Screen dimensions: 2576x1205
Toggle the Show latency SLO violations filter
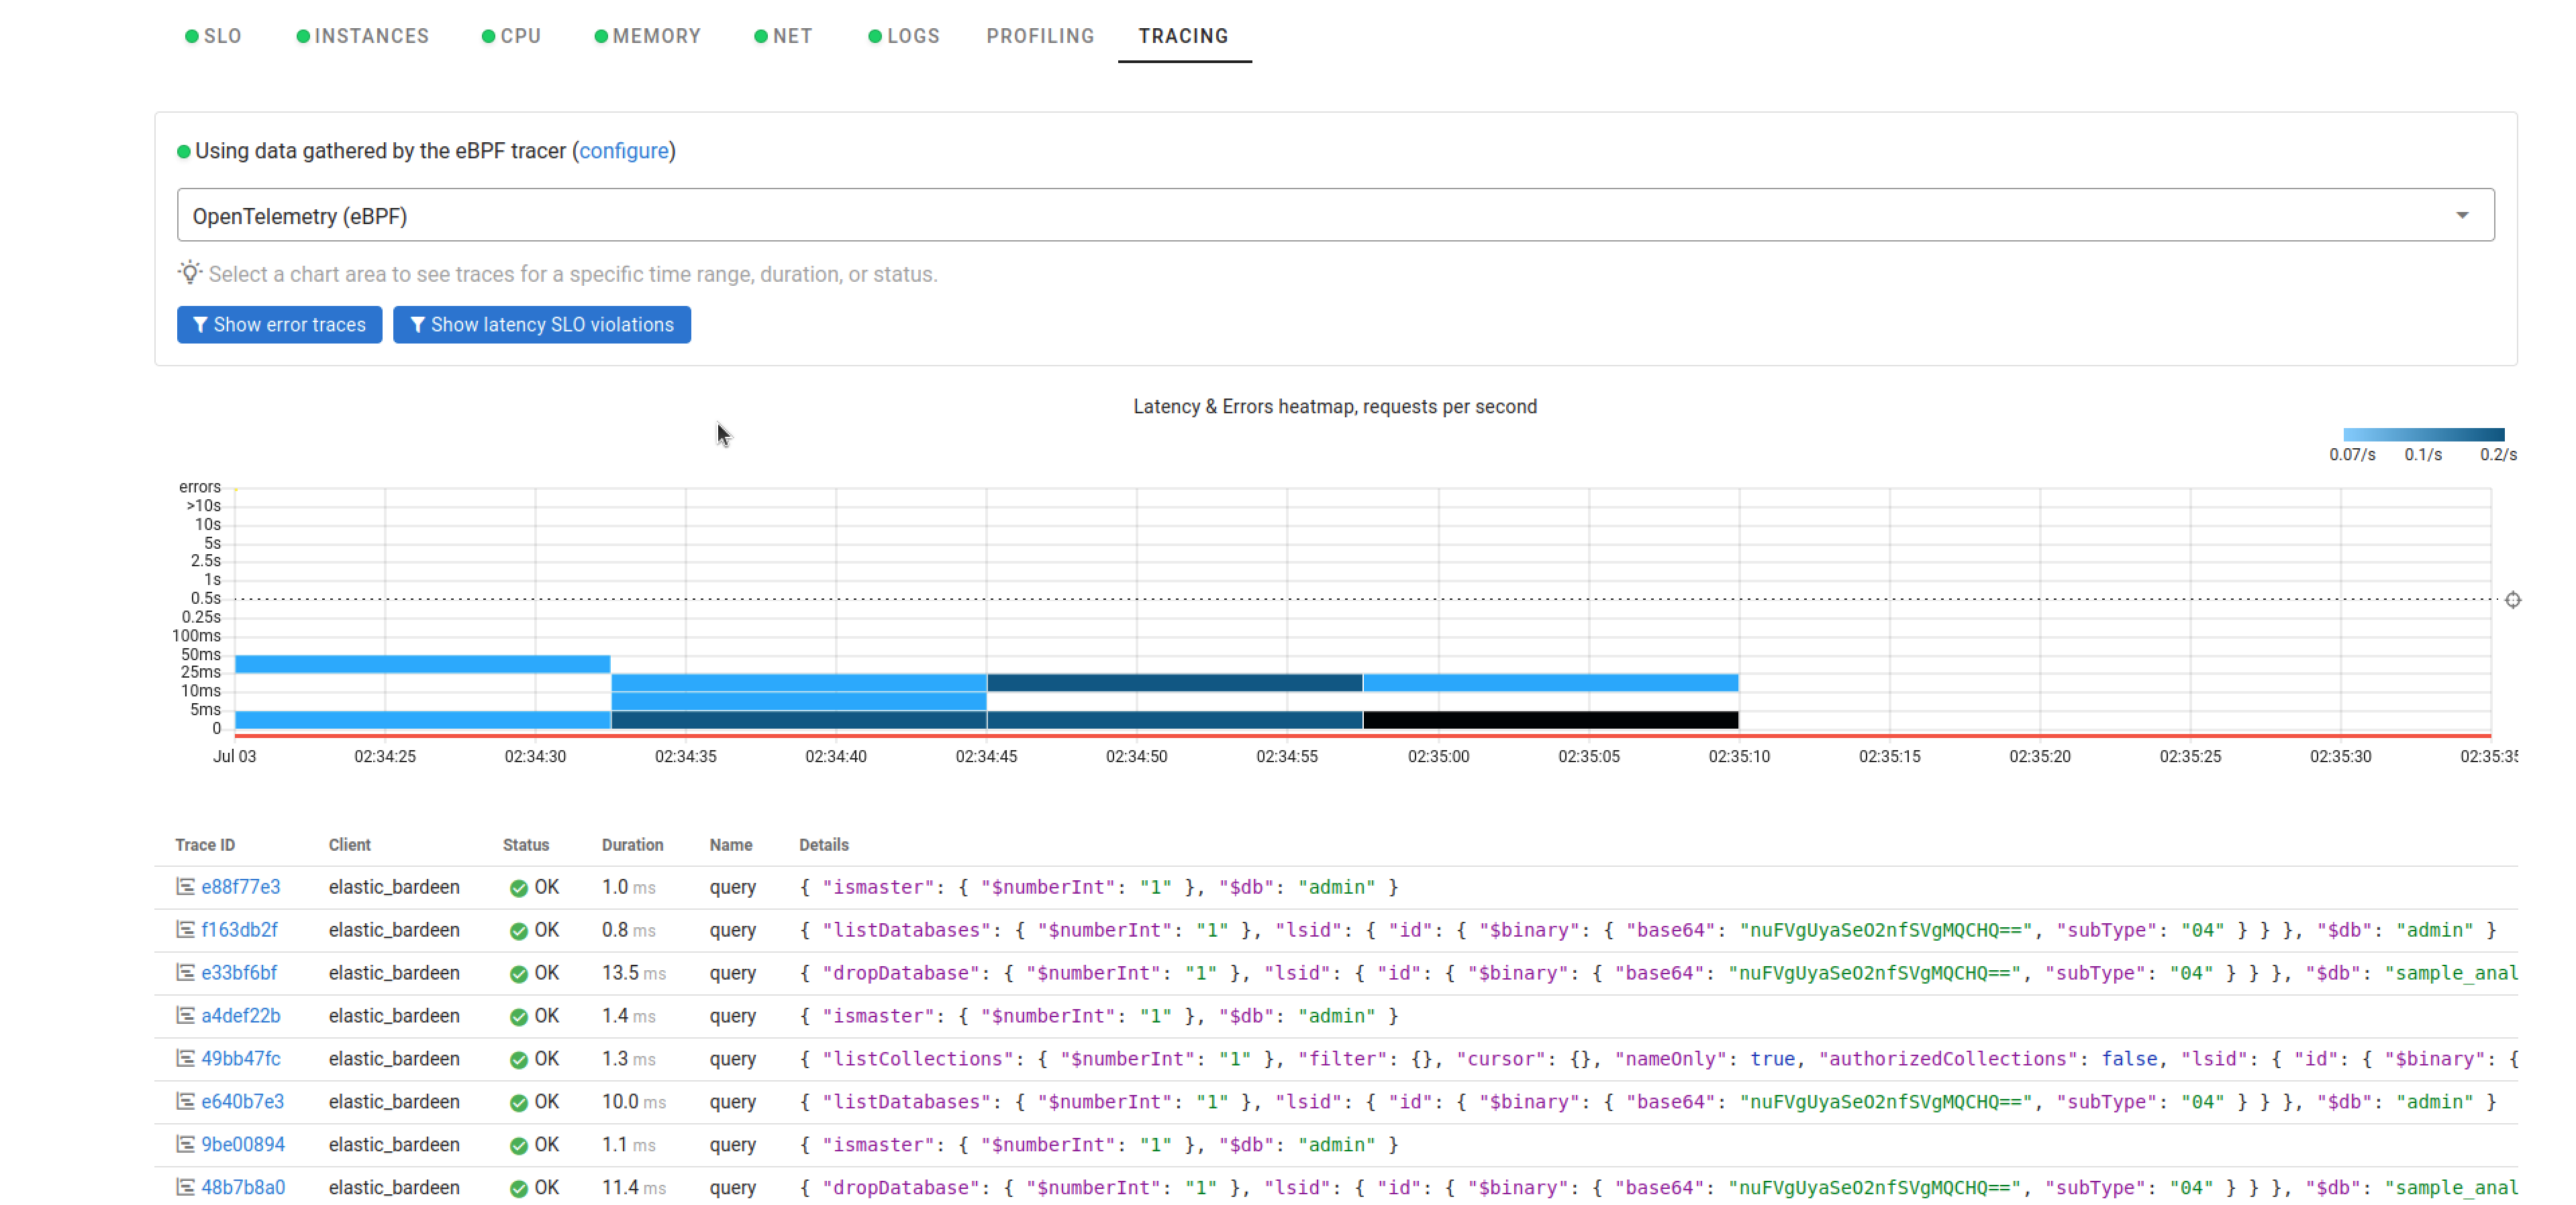pos(542,324)
